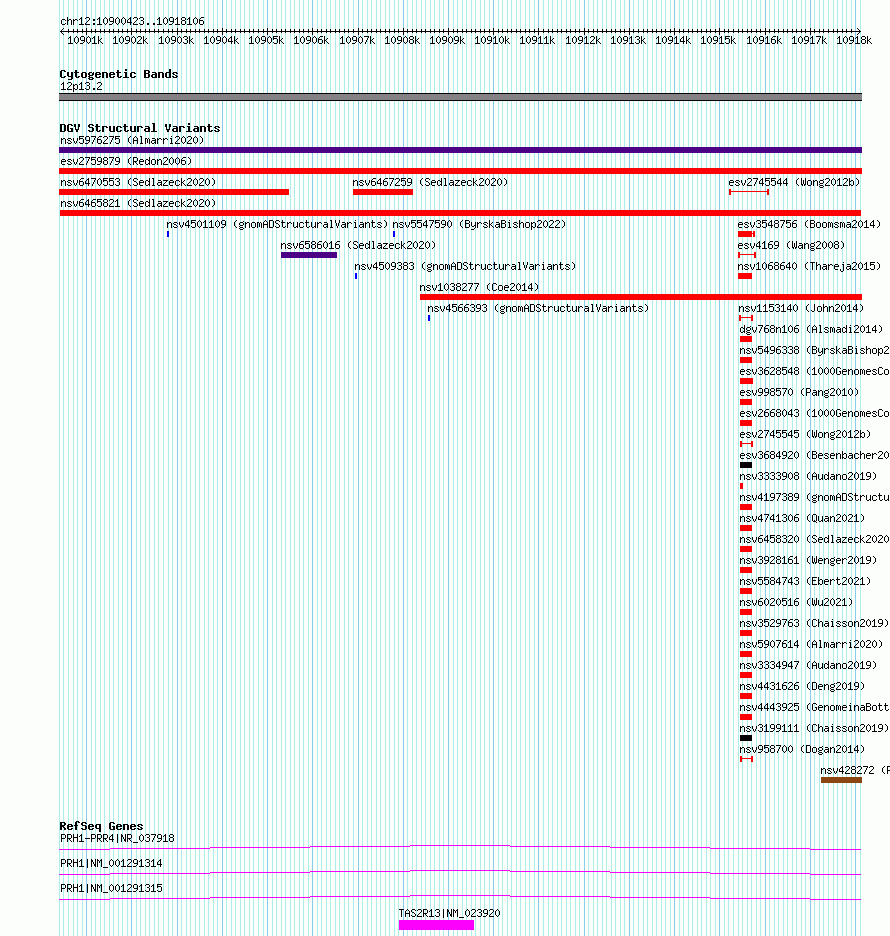Click PRH1|NM_001291315 transcript label
Viewport: 890px width, 936px height.
click(111, 888)
